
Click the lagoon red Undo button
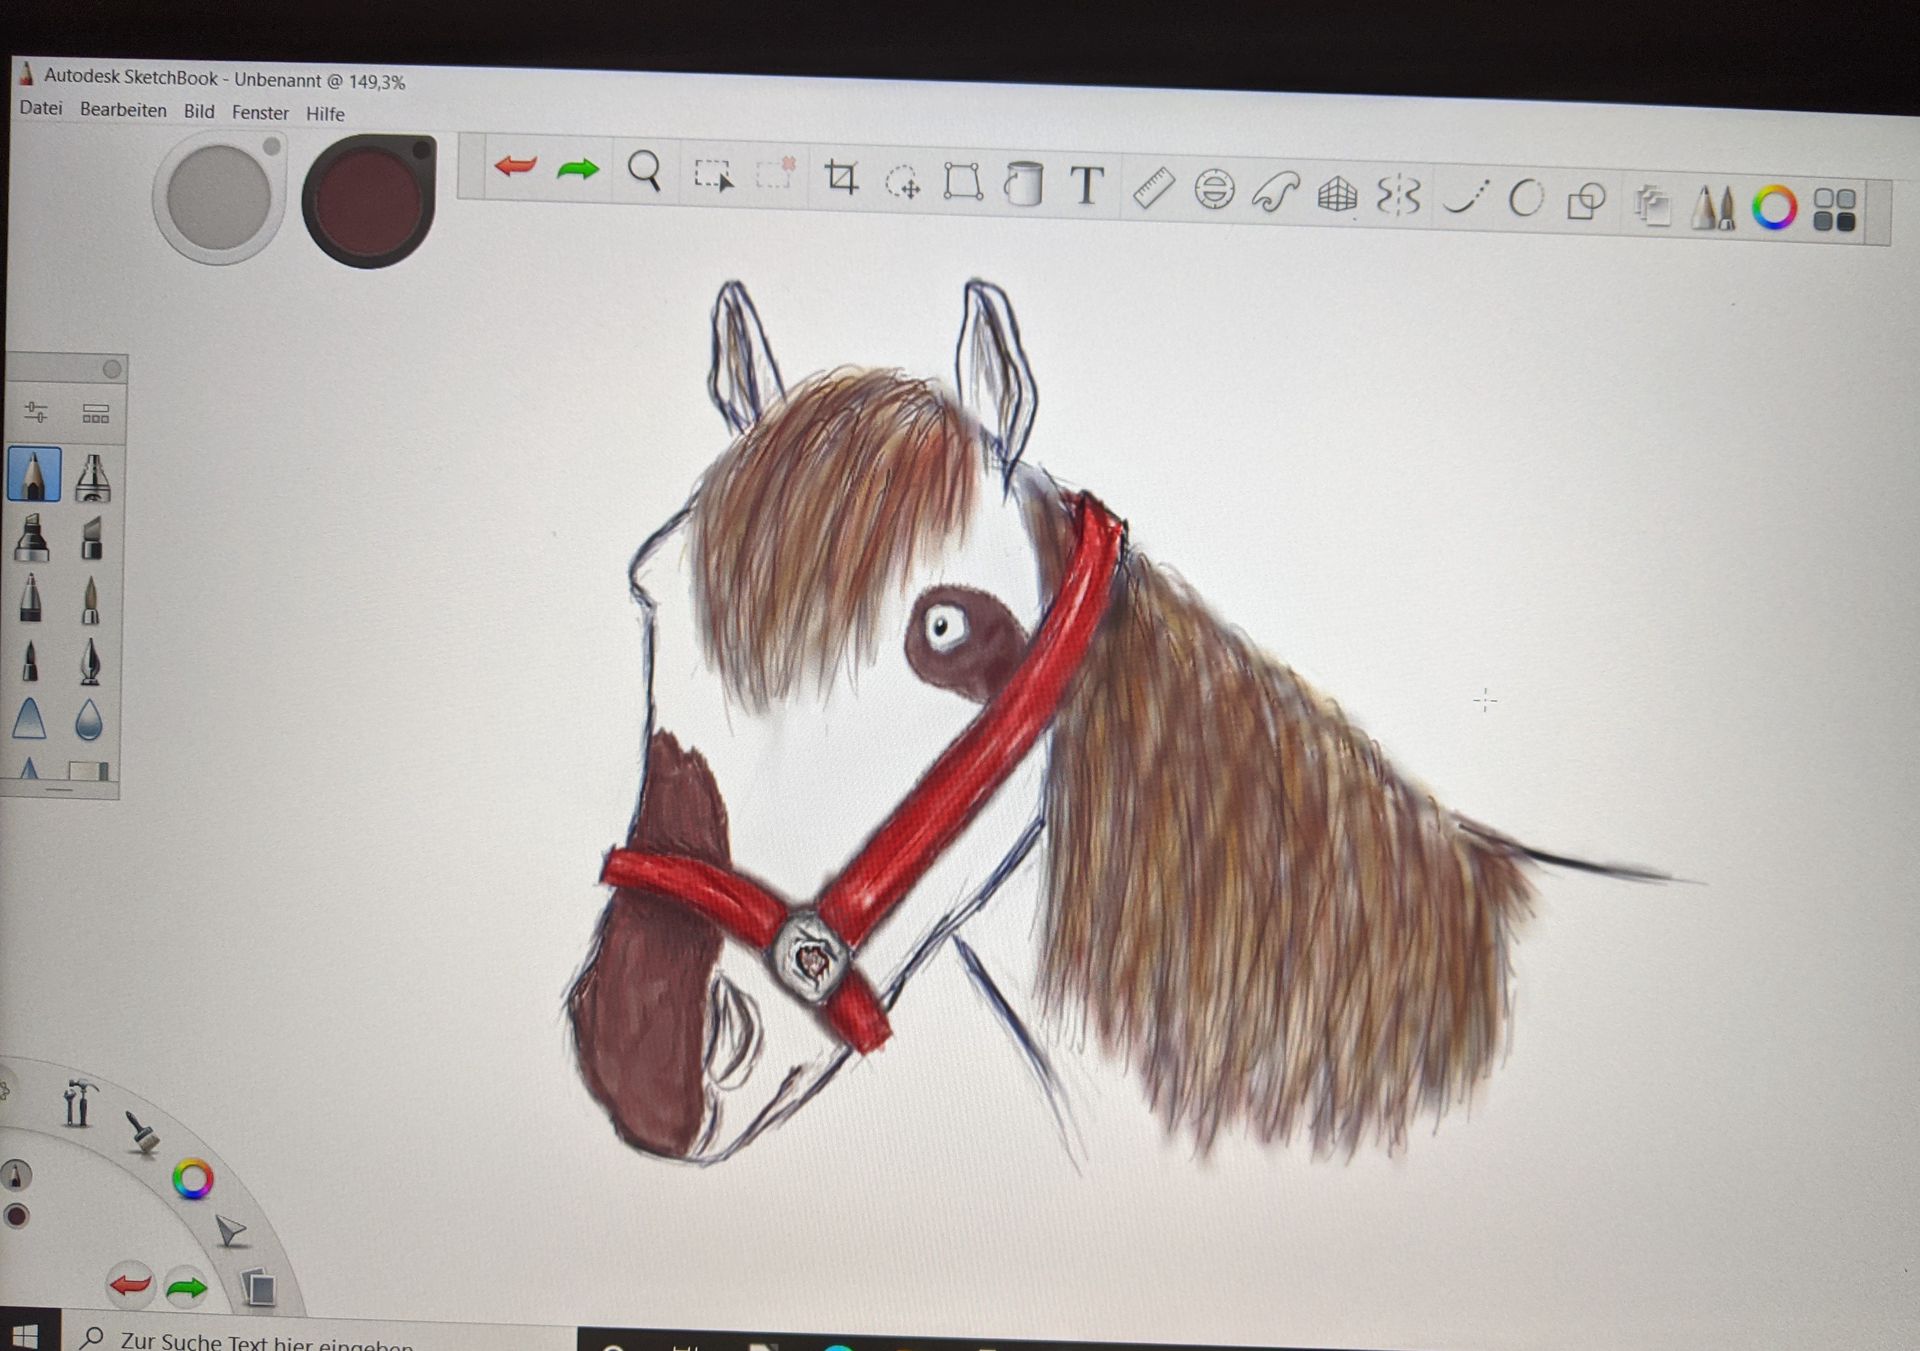point(130,1285)
